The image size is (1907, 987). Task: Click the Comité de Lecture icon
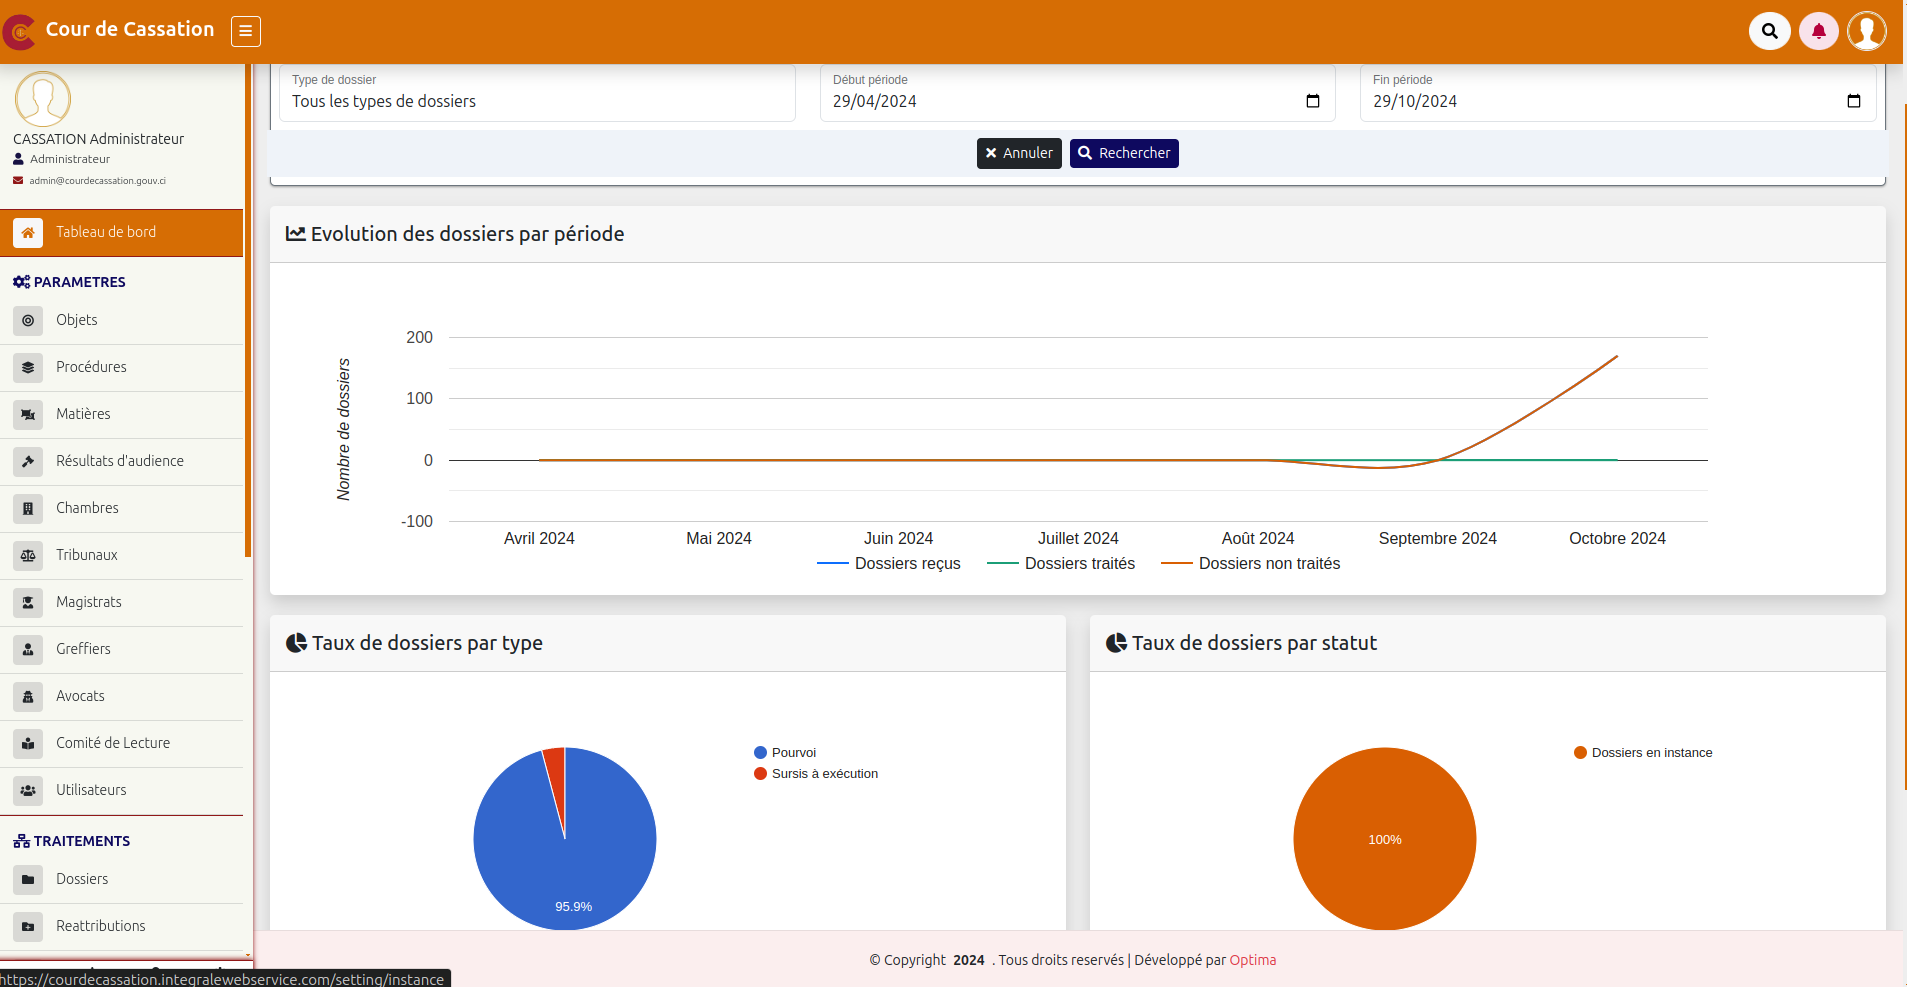point(28,744)
